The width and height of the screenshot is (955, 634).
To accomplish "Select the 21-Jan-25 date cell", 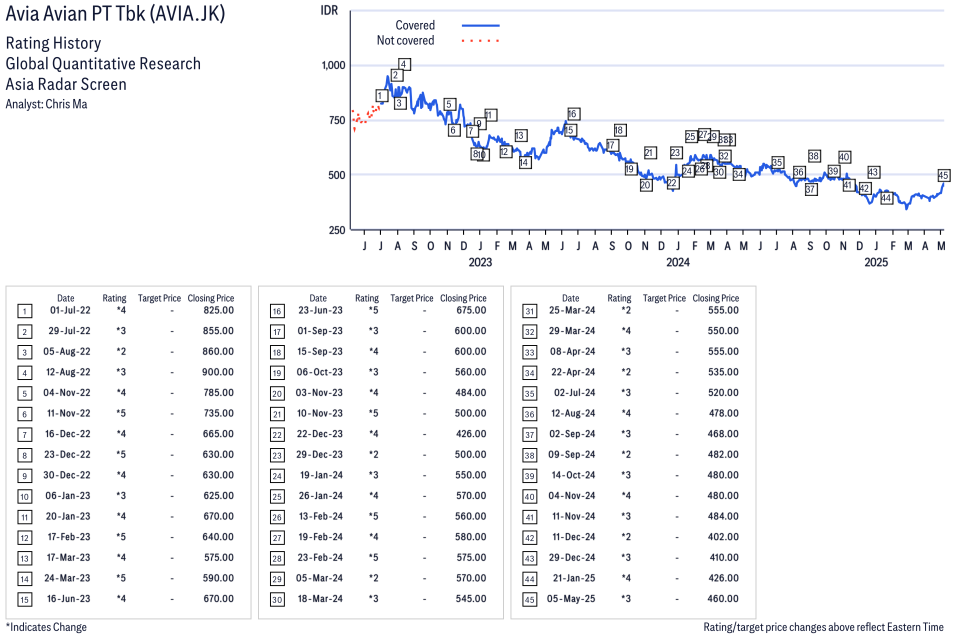I will tap(574, 578).
